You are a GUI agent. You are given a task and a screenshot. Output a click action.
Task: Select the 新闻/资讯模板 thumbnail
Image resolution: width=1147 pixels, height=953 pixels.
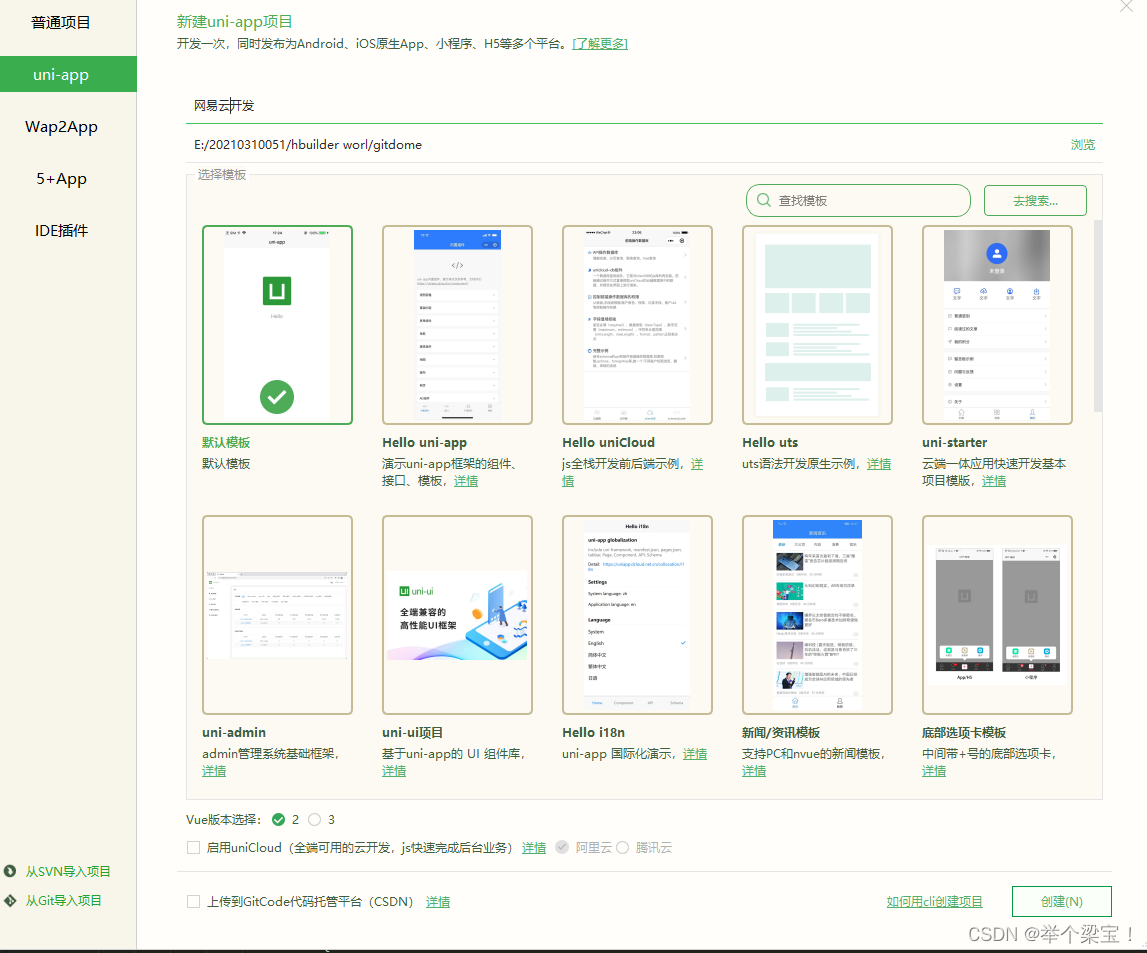pyautogui.click(x=817, y=615)
